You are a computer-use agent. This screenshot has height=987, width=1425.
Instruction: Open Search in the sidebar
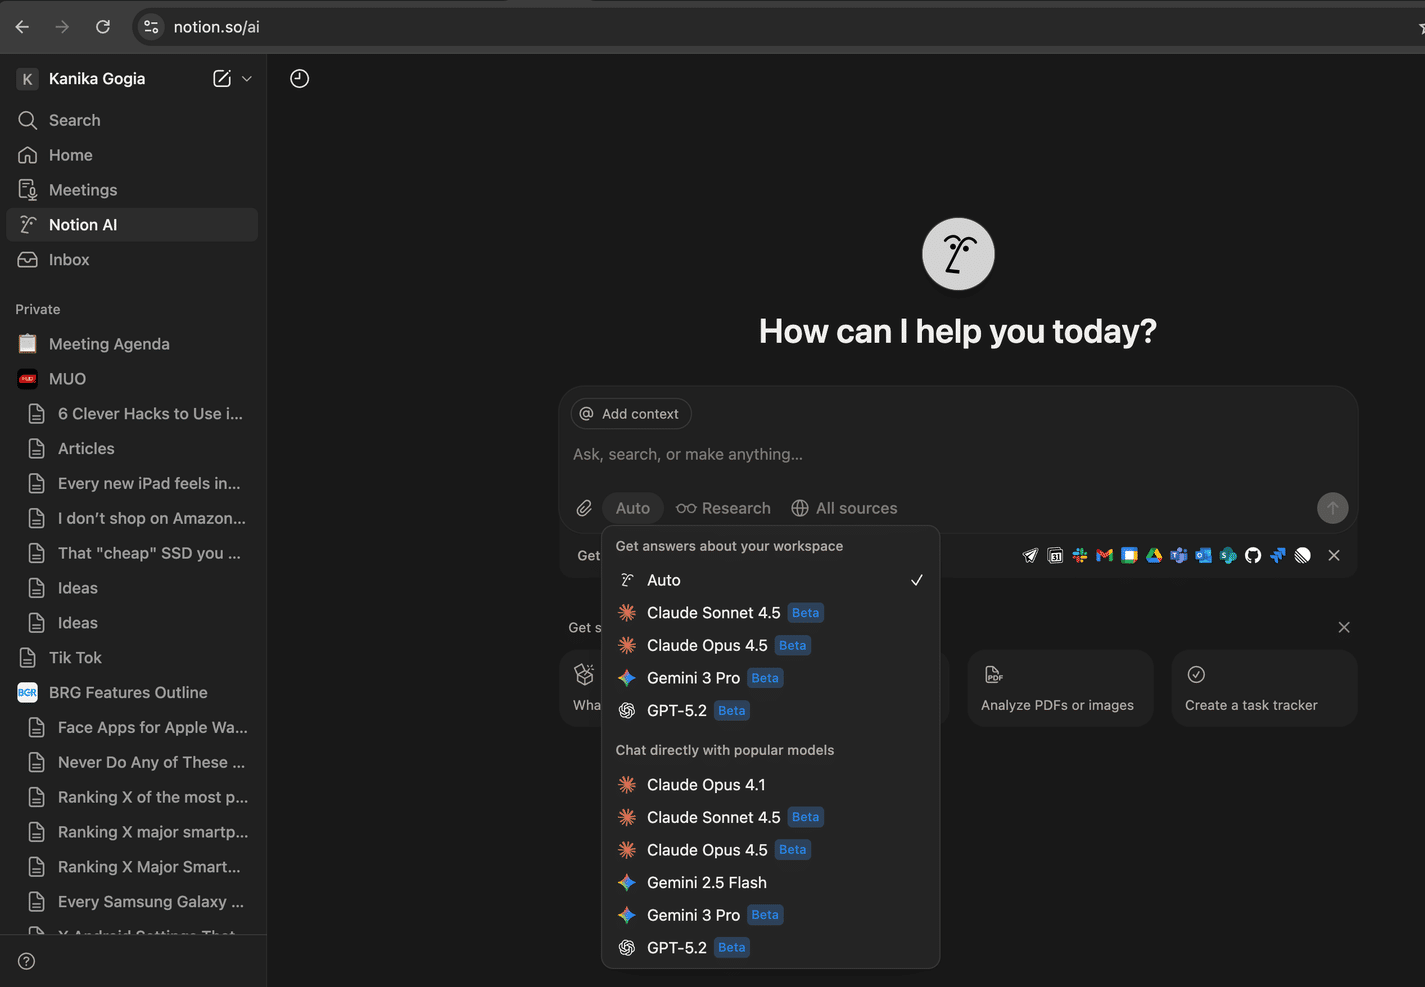click(132, 120)
